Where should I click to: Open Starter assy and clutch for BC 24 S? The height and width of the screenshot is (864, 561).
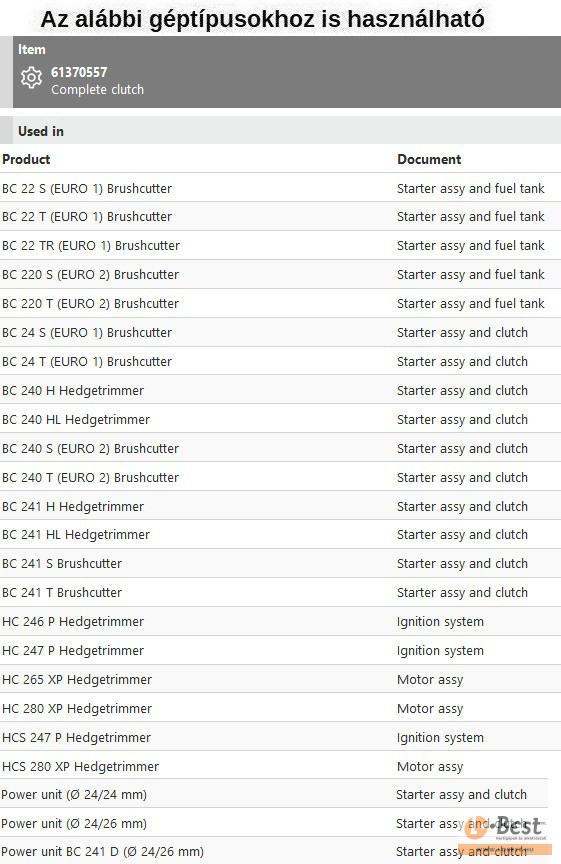(462, 333)
